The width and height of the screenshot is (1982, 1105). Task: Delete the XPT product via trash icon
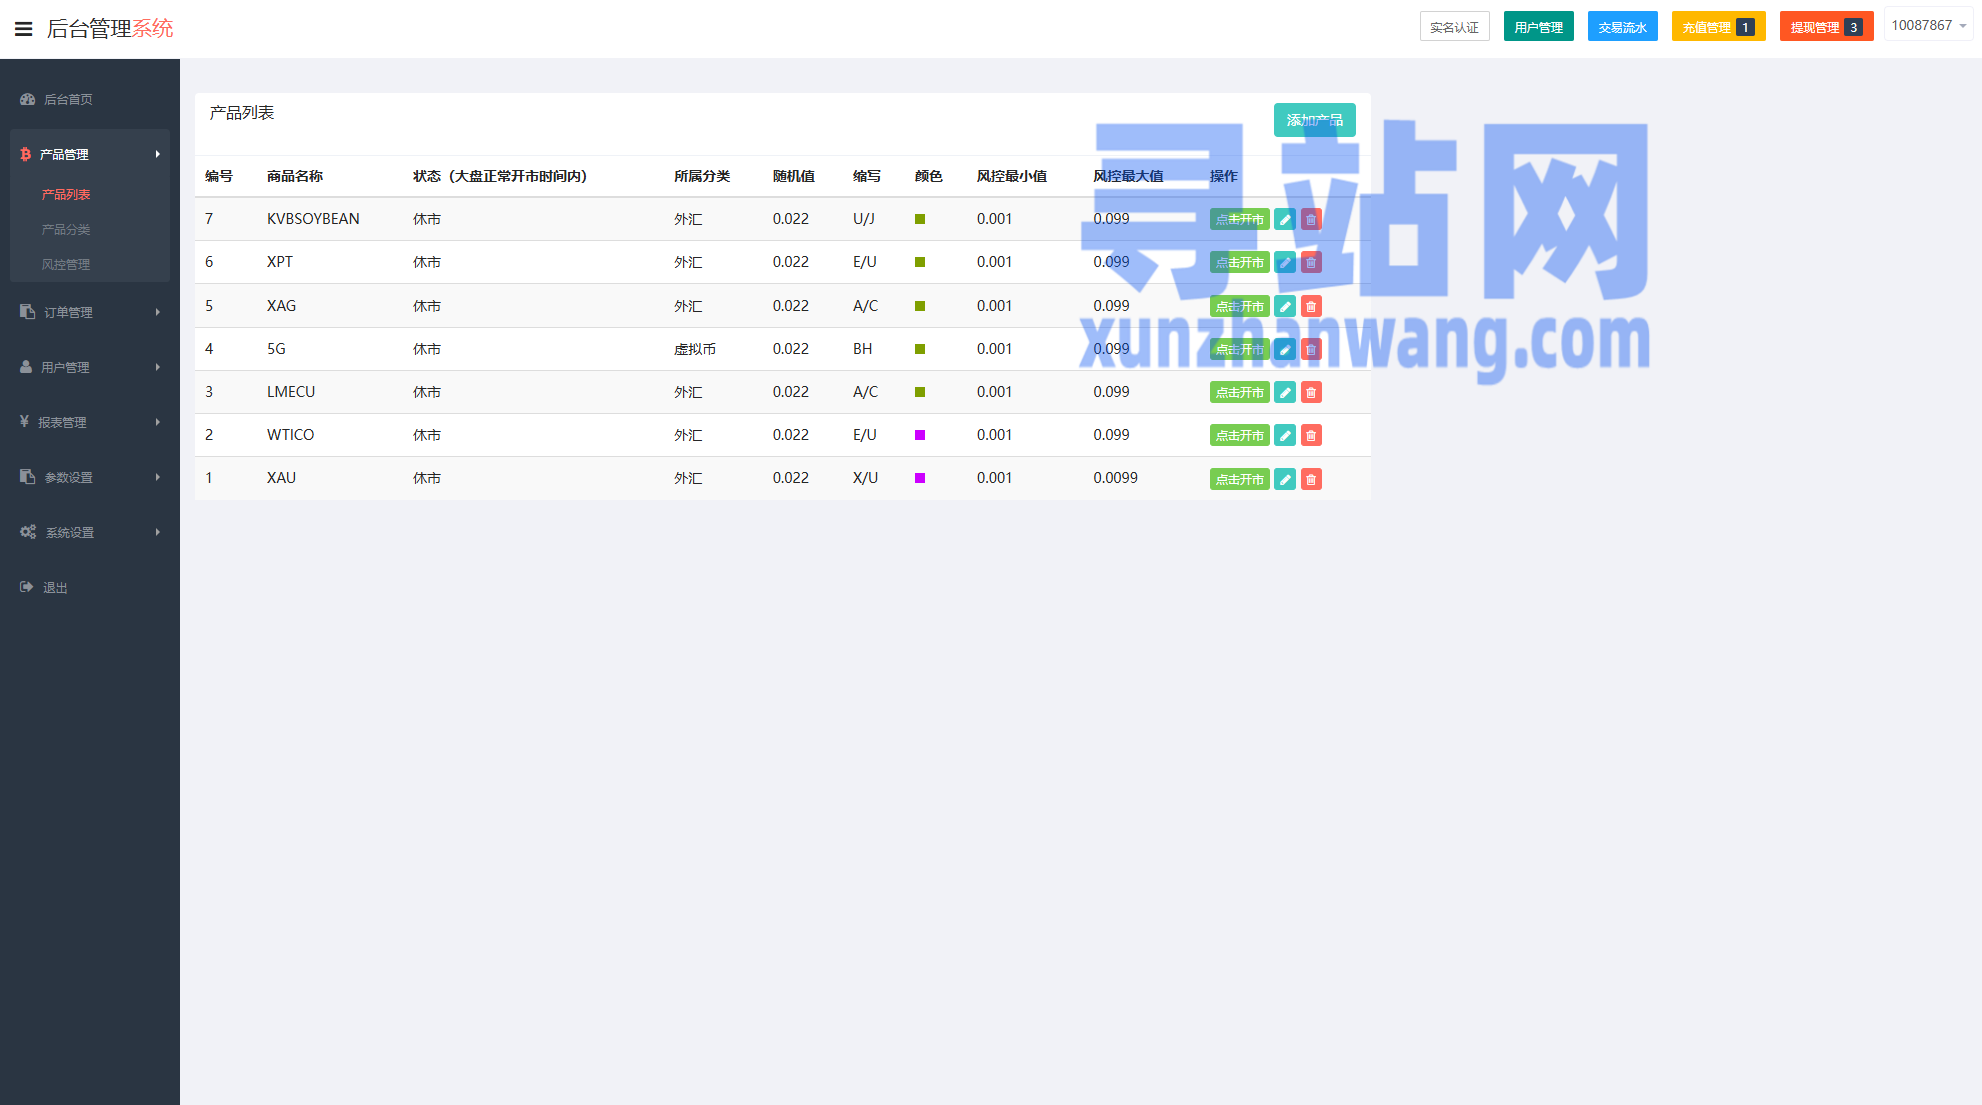(1311, 262)
